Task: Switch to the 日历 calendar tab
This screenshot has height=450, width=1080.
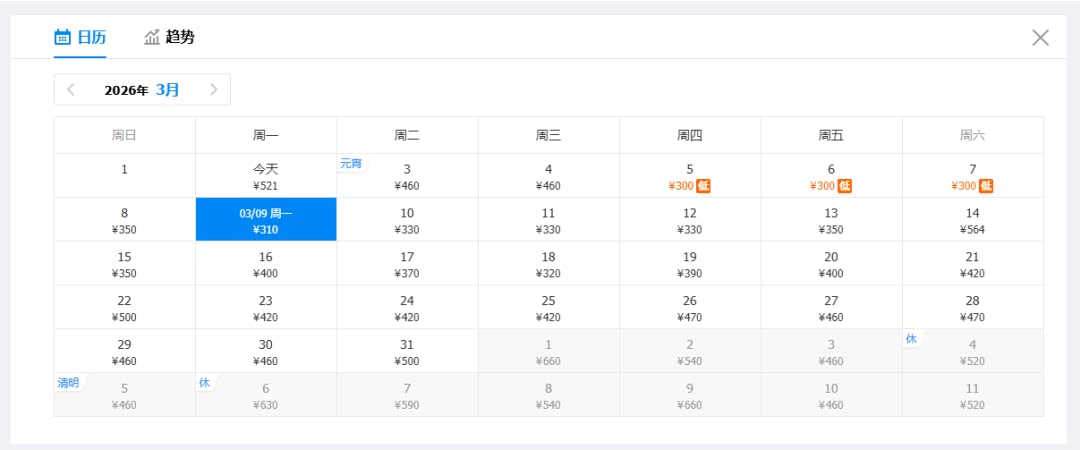Action: tap(80, 38)
